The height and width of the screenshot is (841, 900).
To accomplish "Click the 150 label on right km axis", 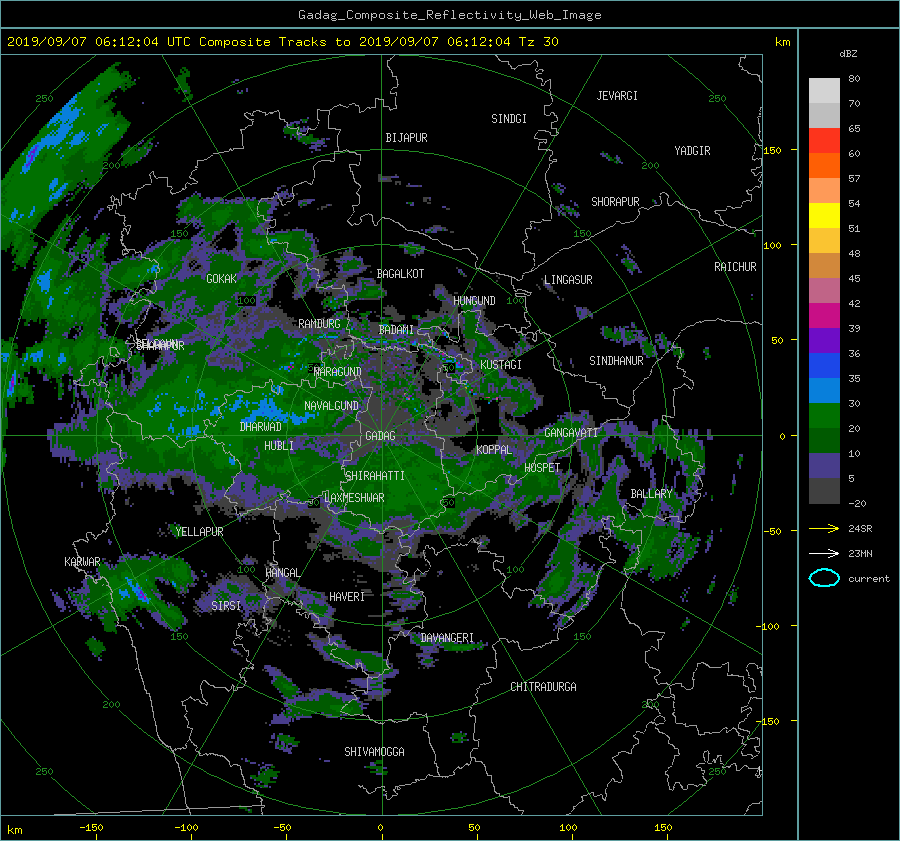I will [773, 150].
